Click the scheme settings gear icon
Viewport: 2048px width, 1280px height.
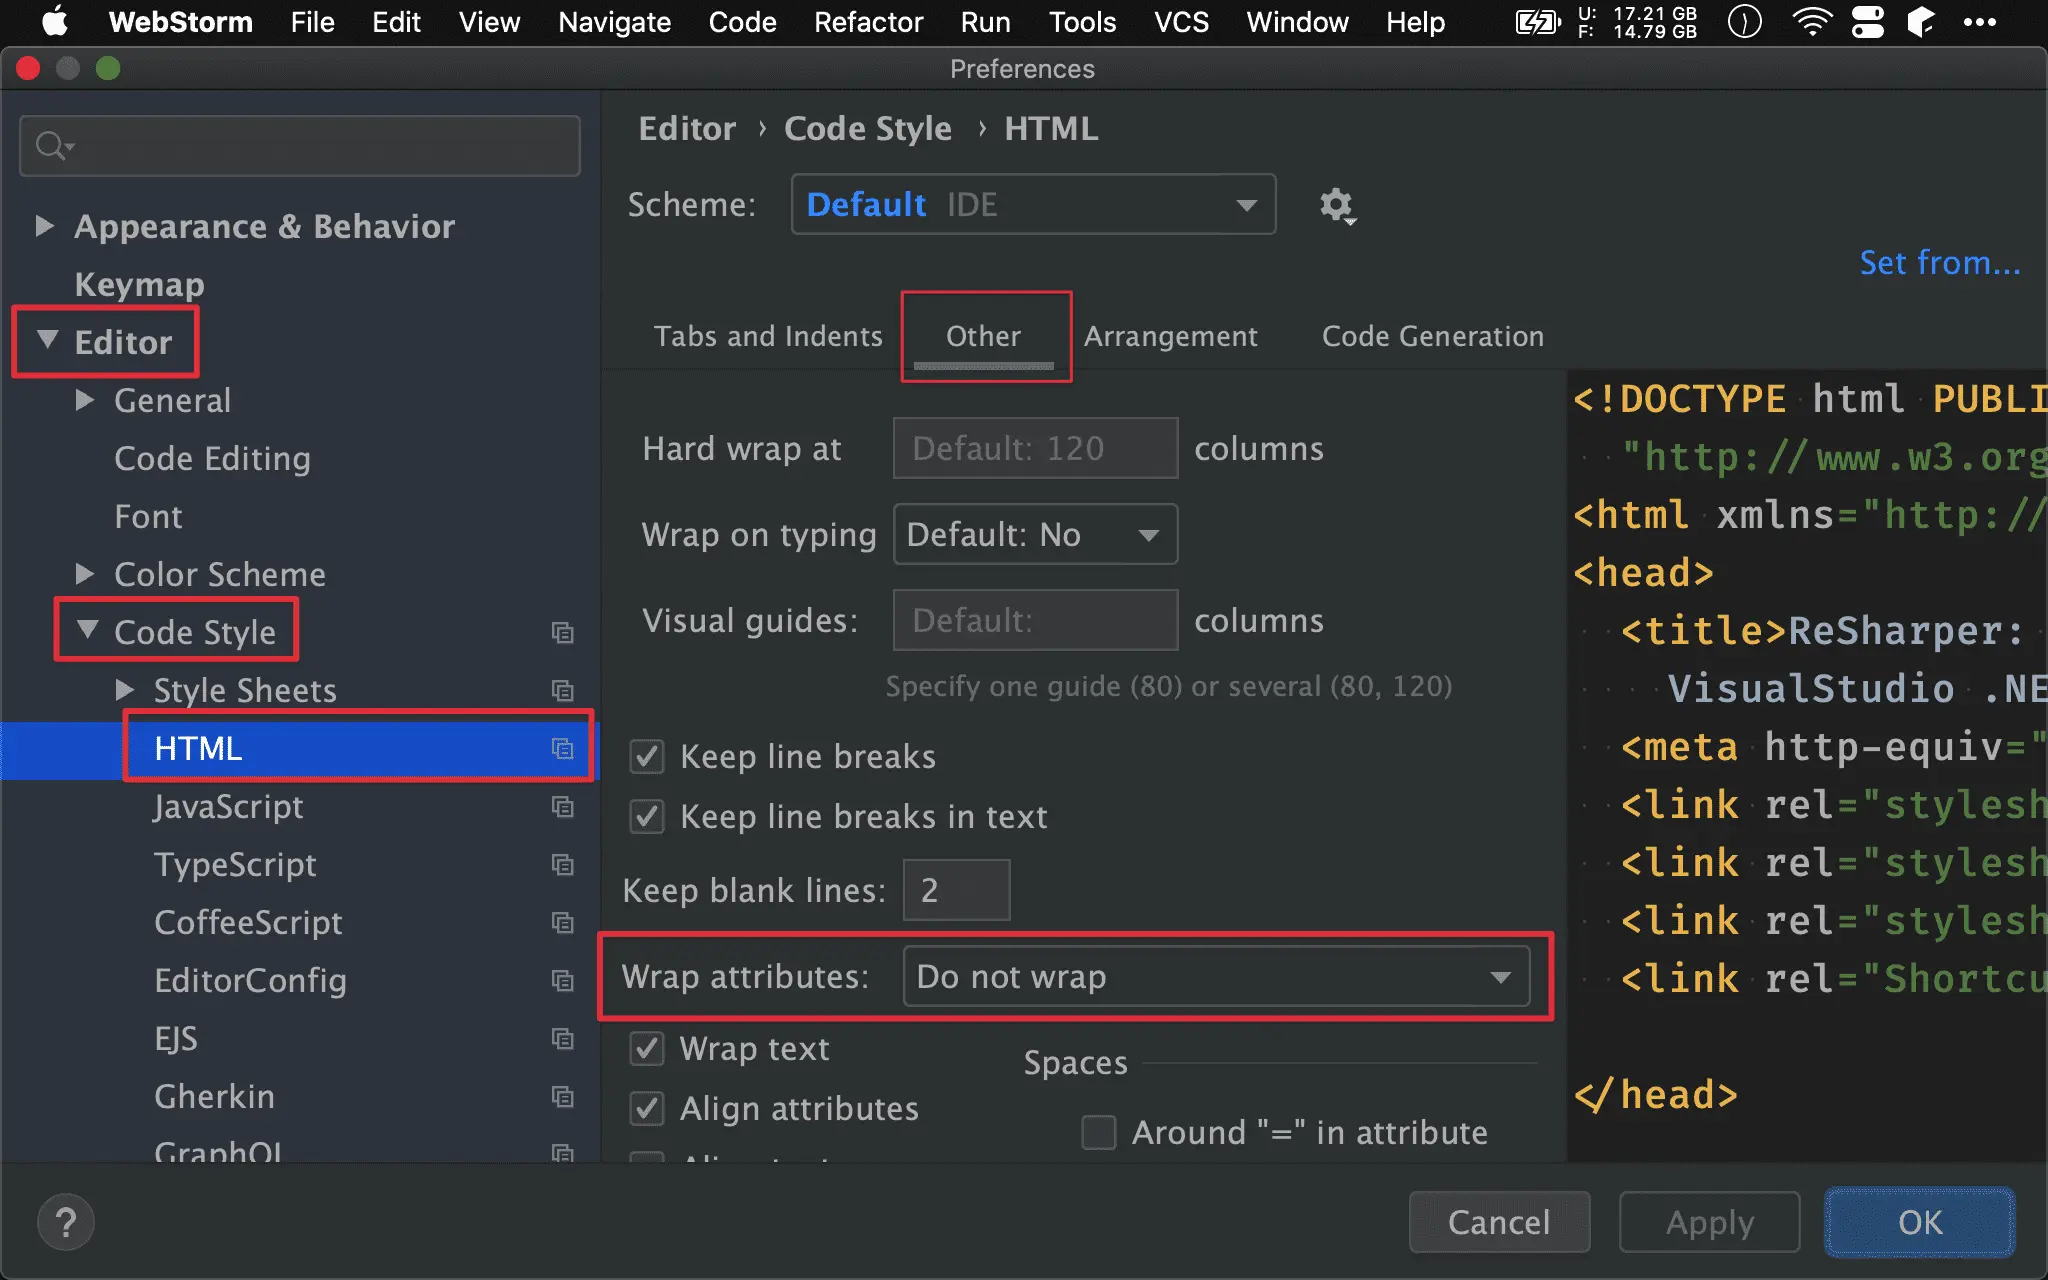[1336, 205]
